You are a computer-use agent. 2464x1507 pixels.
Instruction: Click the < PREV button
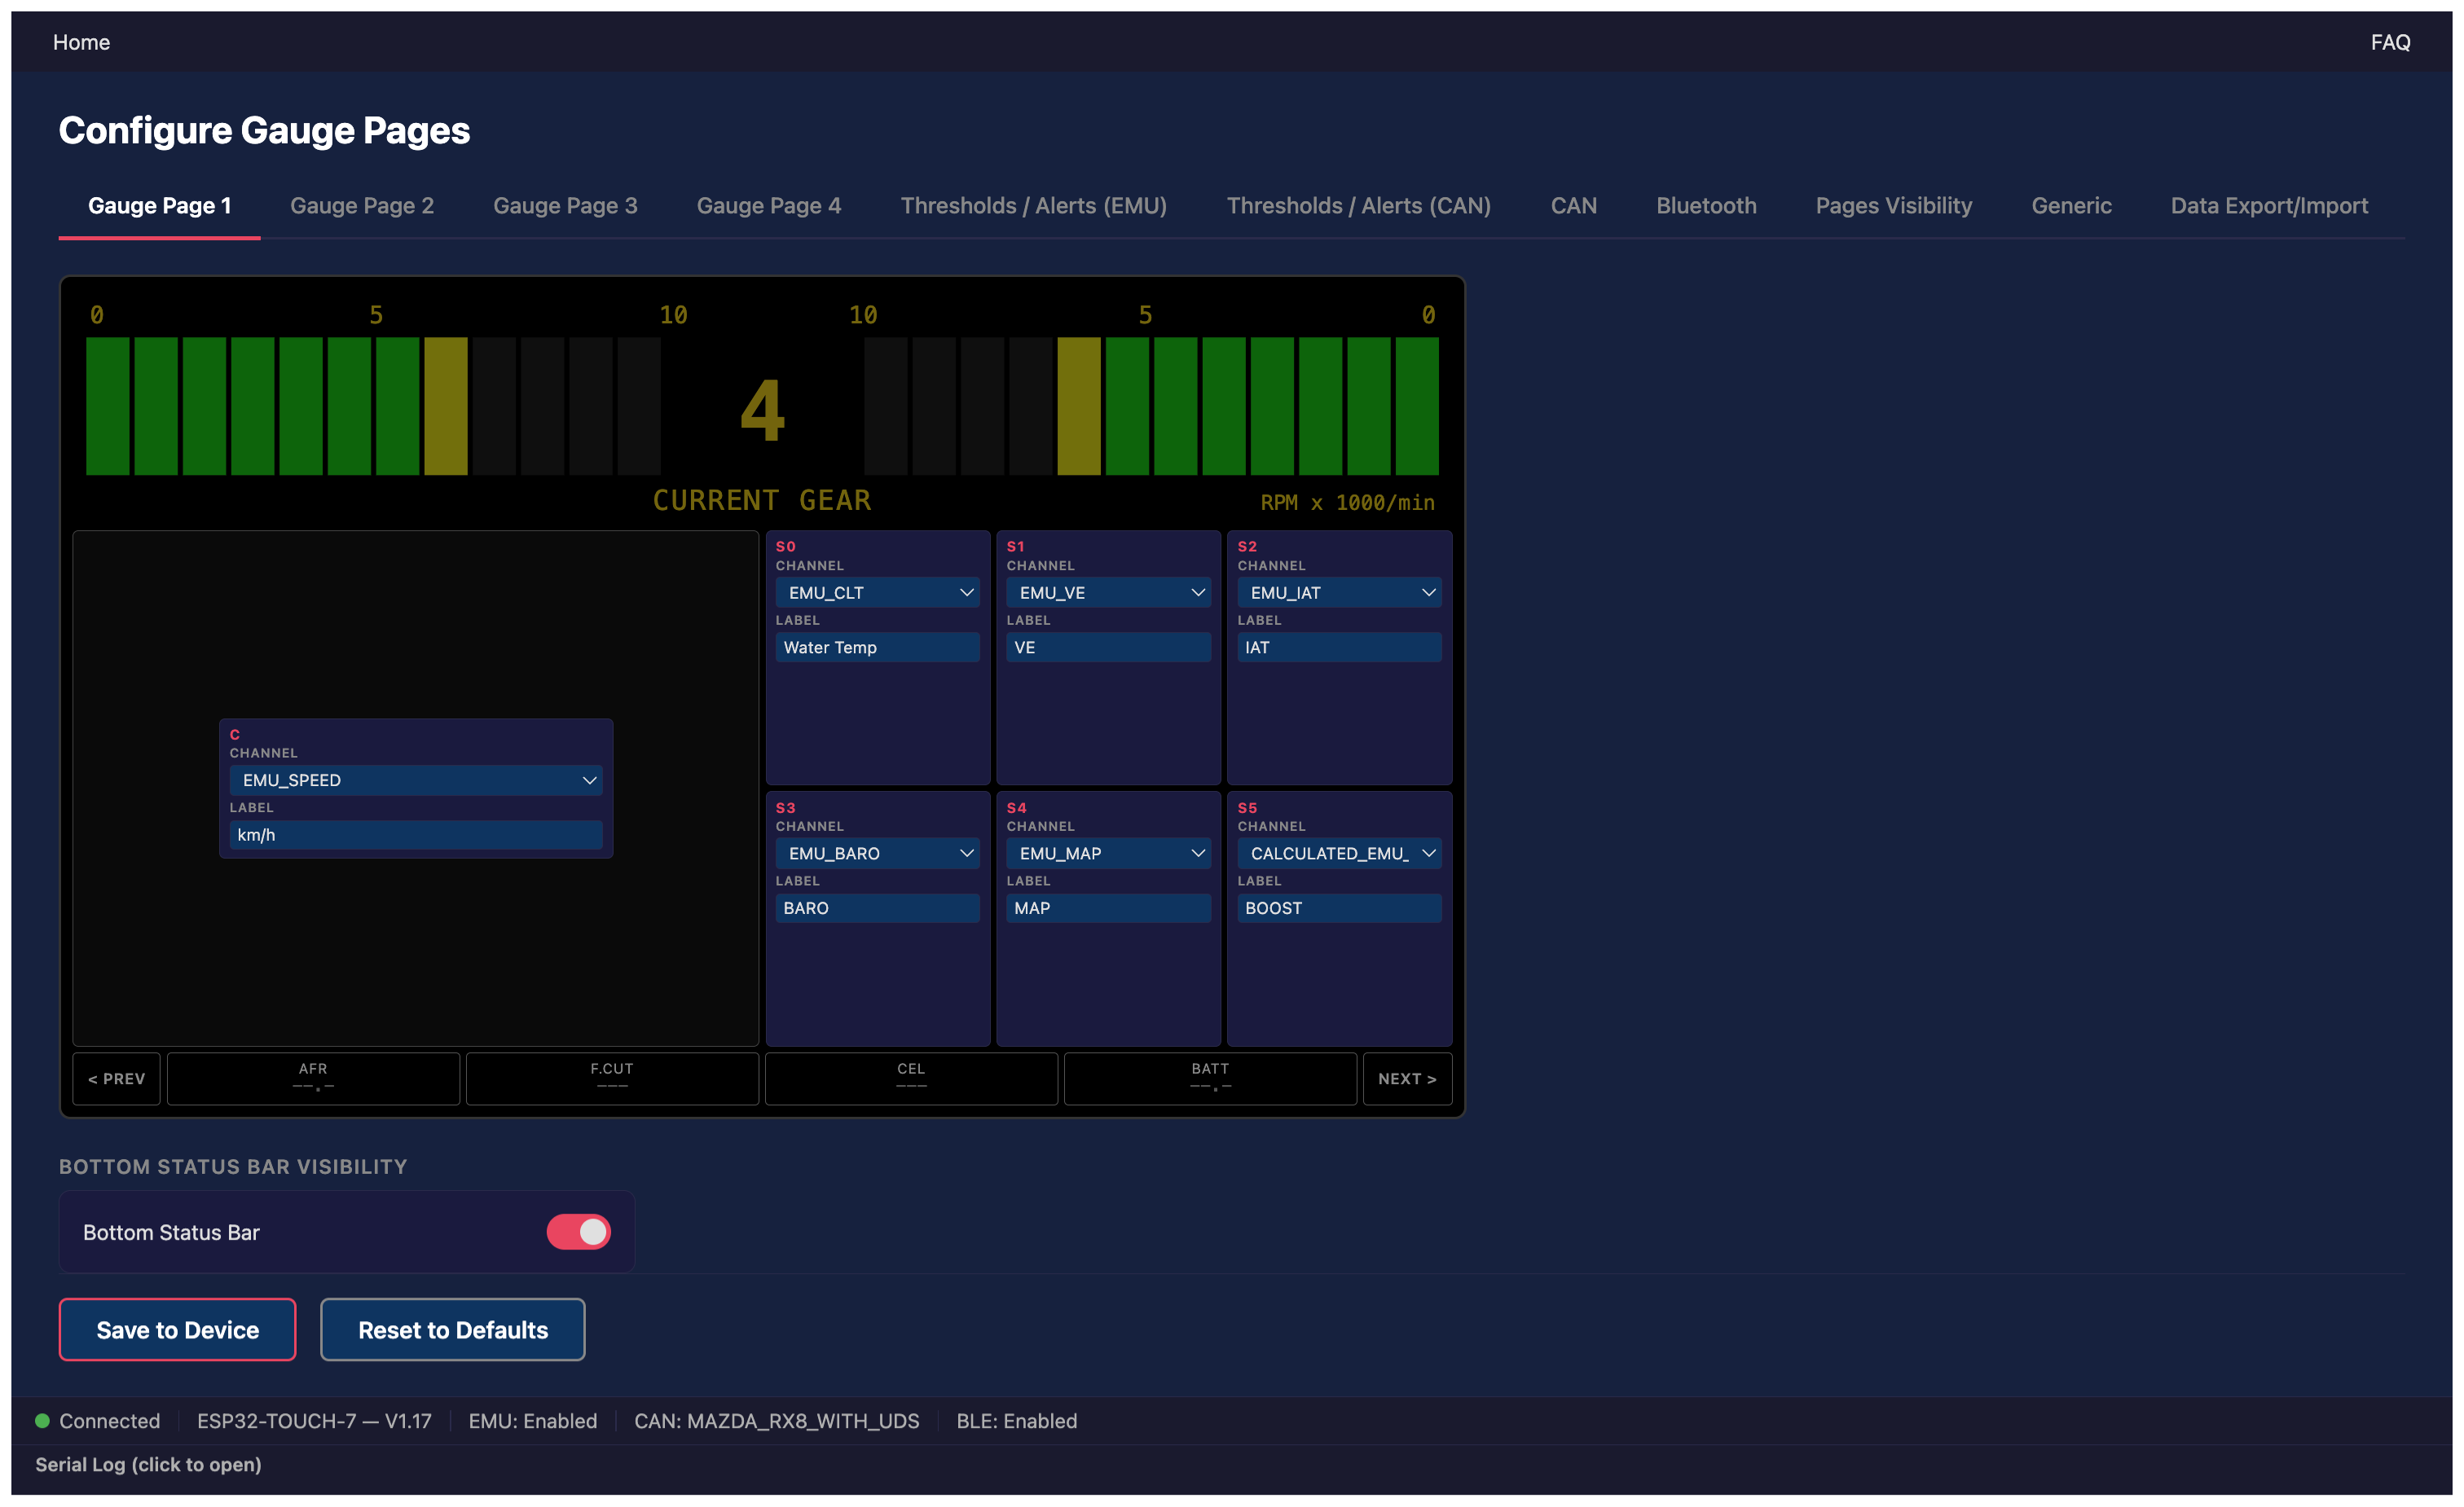116,1078
